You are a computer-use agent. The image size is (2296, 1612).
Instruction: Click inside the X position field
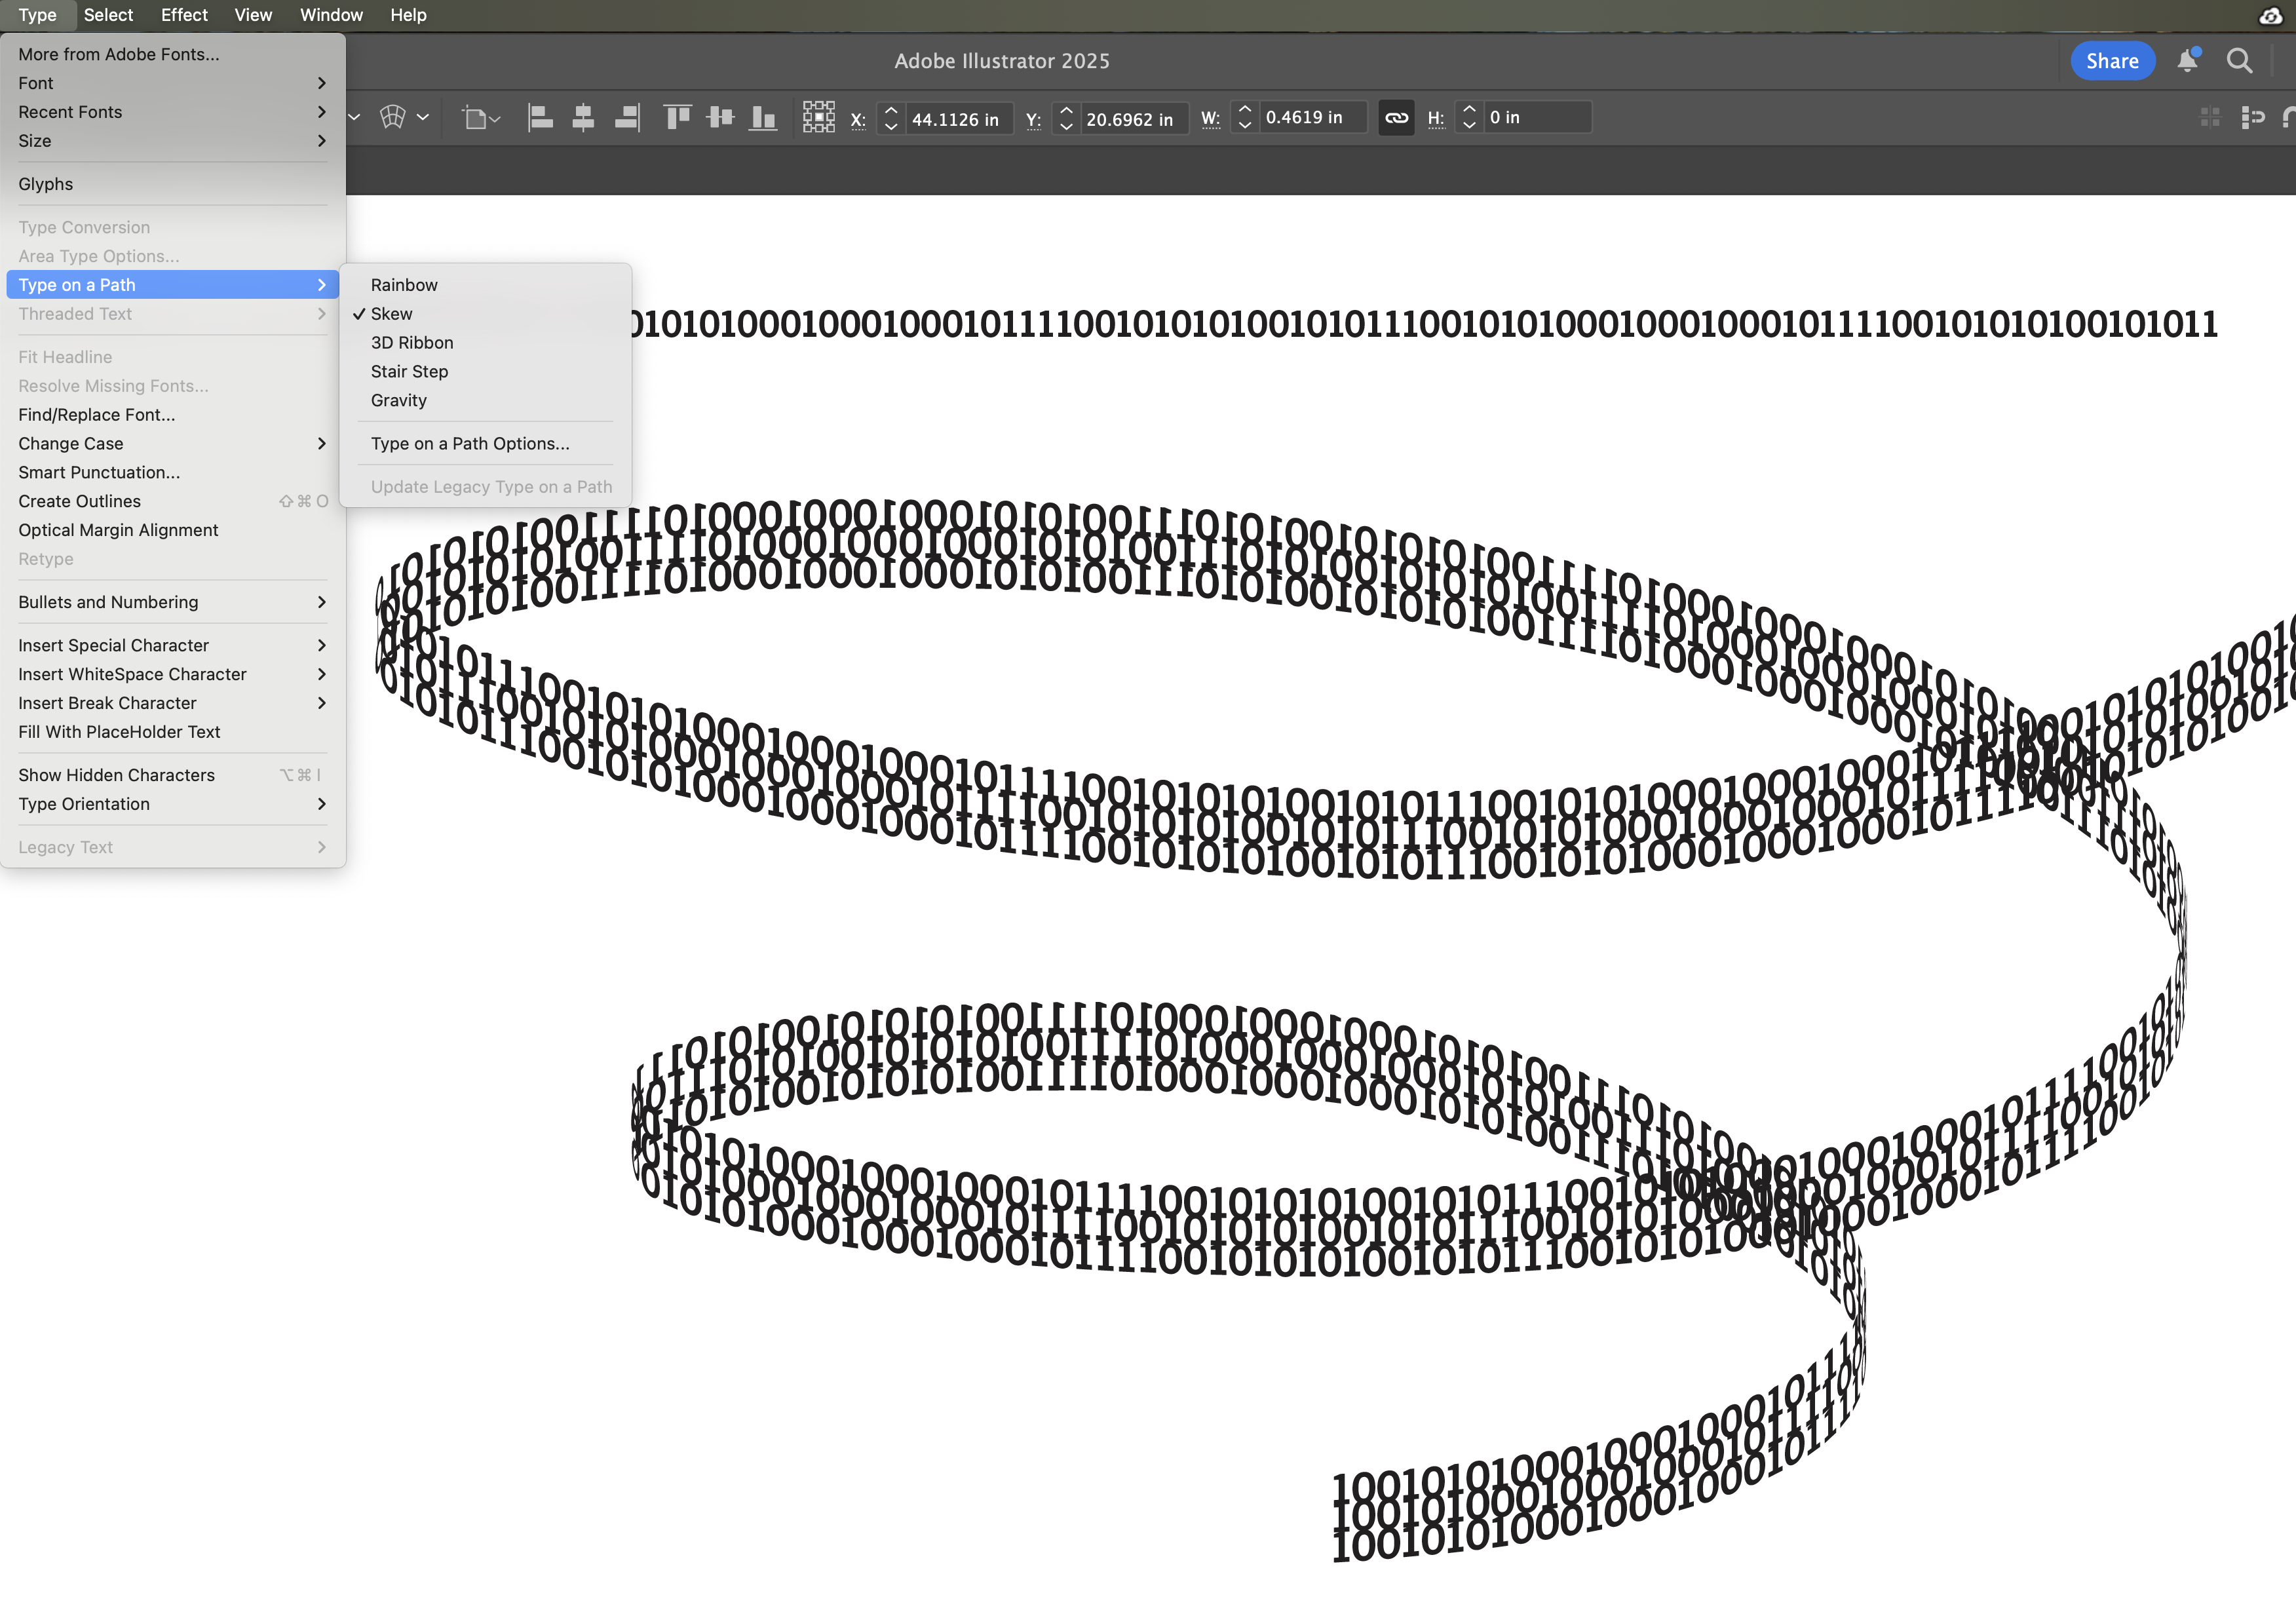click(x=953, y=118)
